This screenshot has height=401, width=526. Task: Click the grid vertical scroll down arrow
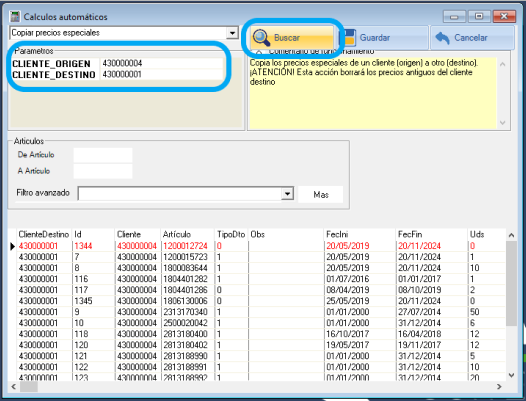coord(511,375)
